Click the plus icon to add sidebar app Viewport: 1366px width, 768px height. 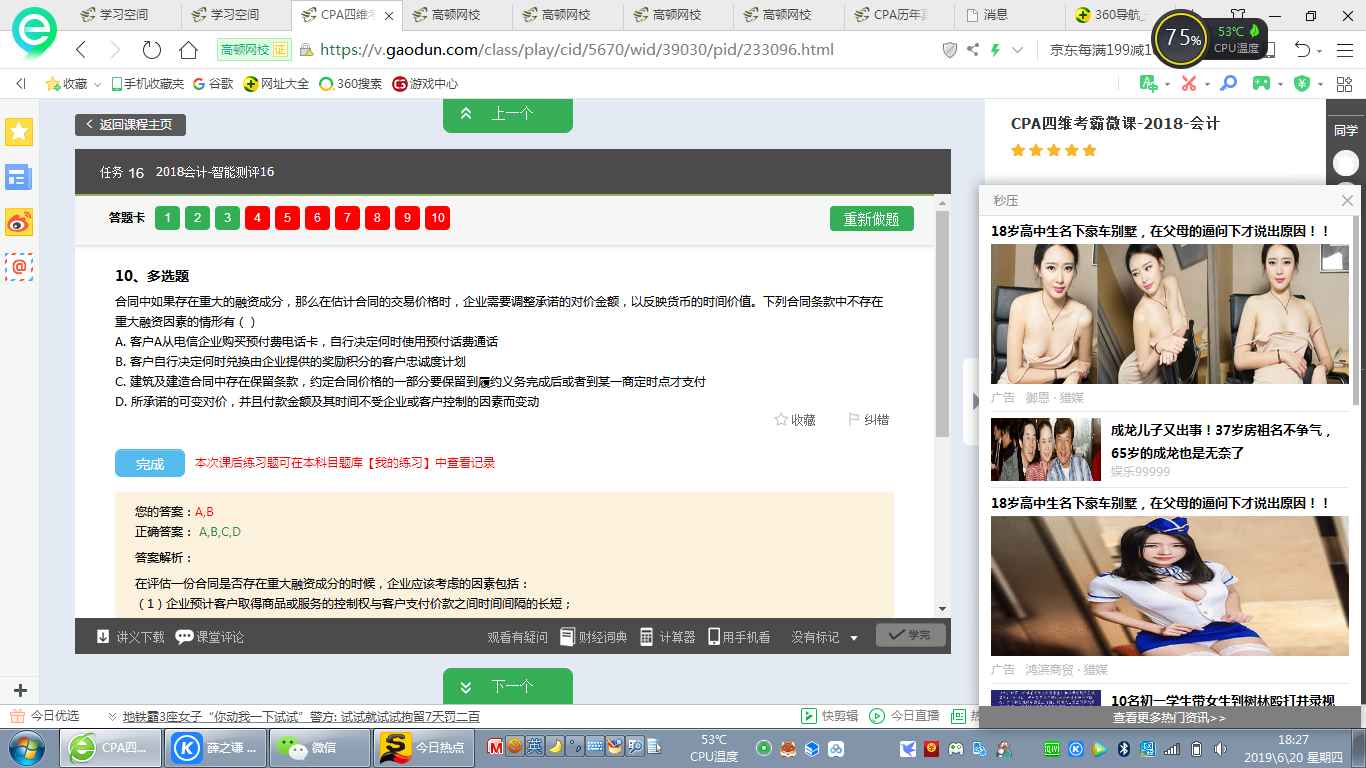[x=20, y=690]
